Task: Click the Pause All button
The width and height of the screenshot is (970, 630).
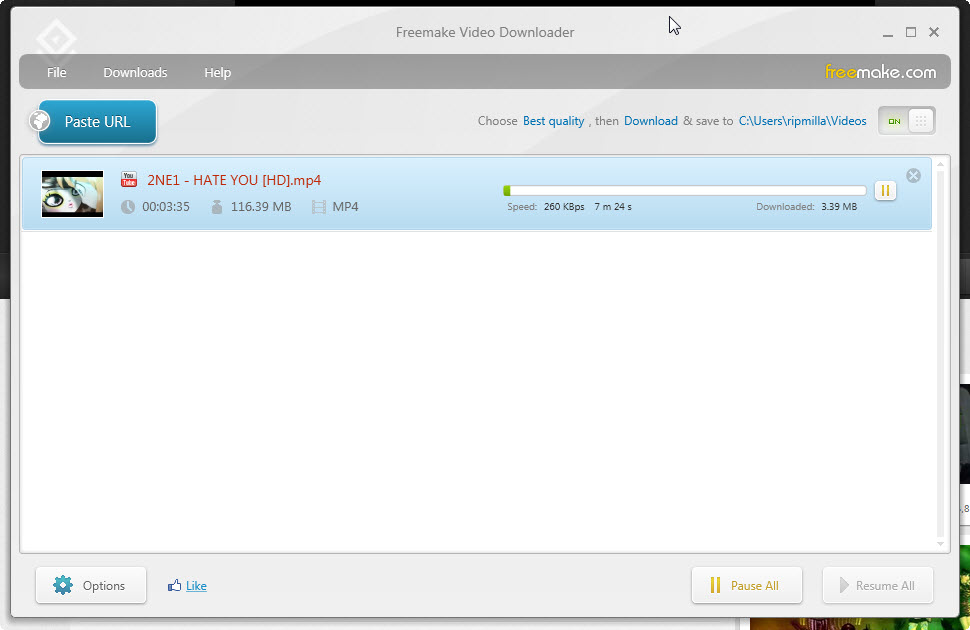Action: (x=747, y=585)
